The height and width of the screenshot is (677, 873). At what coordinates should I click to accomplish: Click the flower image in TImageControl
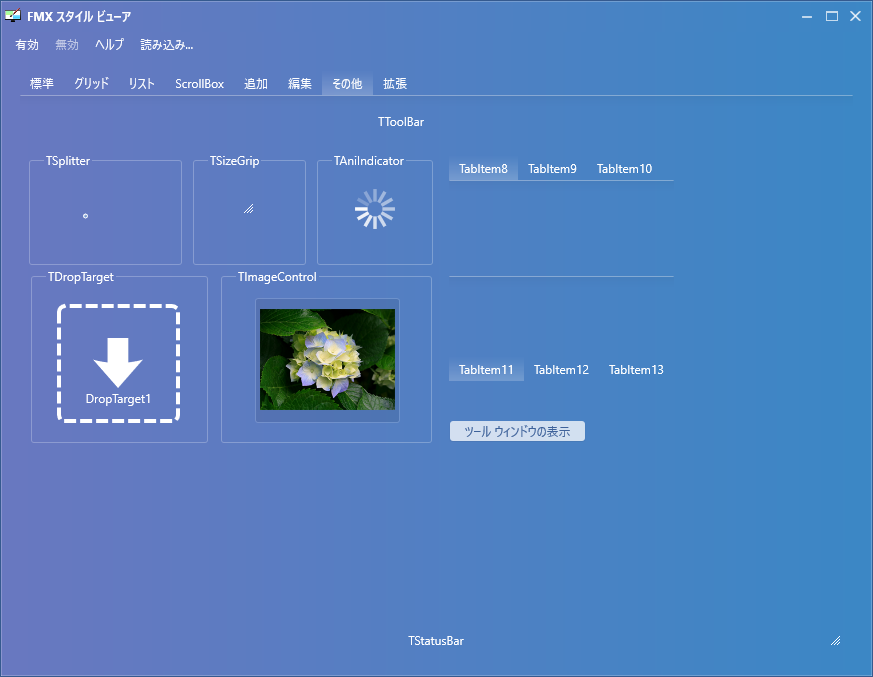tap(327, 360)
